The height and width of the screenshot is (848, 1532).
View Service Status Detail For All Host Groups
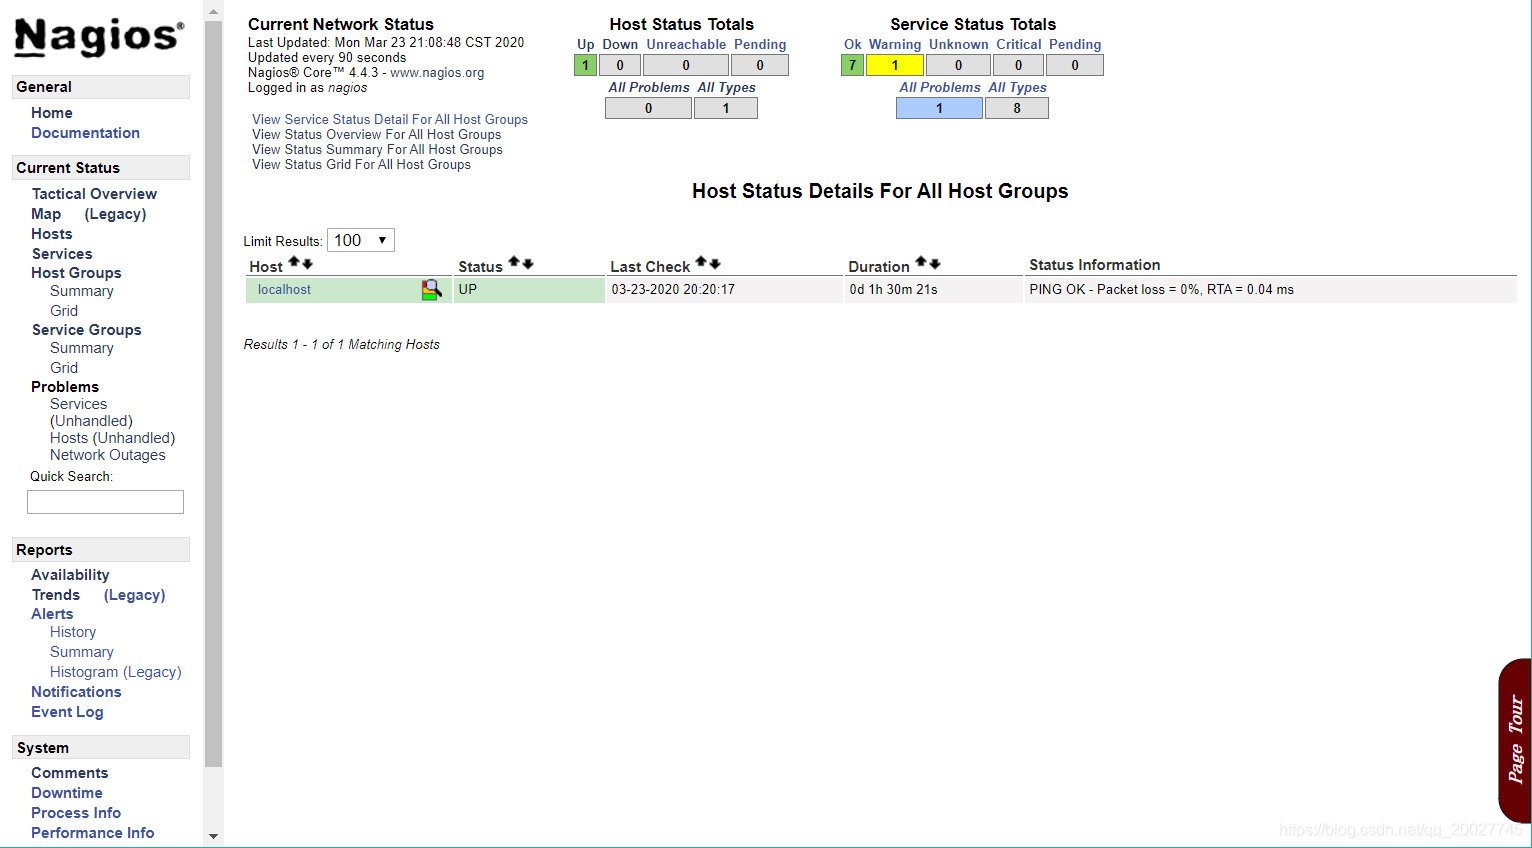click(390, 119)
